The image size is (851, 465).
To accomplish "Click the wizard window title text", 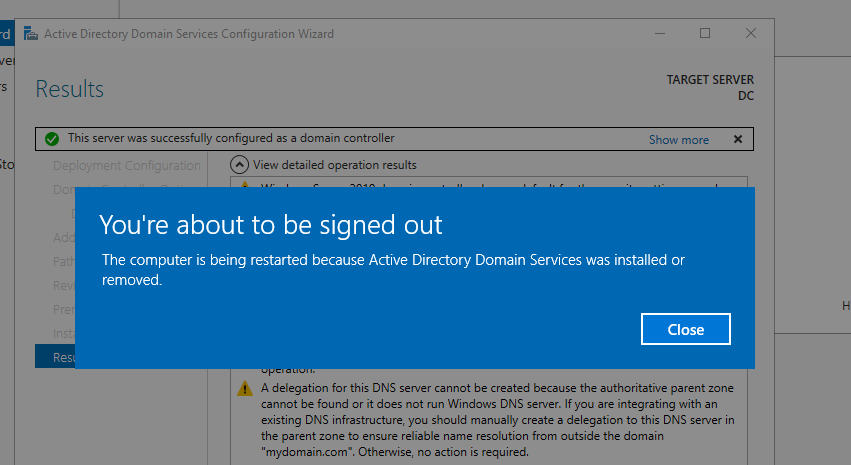I will (x=189, y=34).
